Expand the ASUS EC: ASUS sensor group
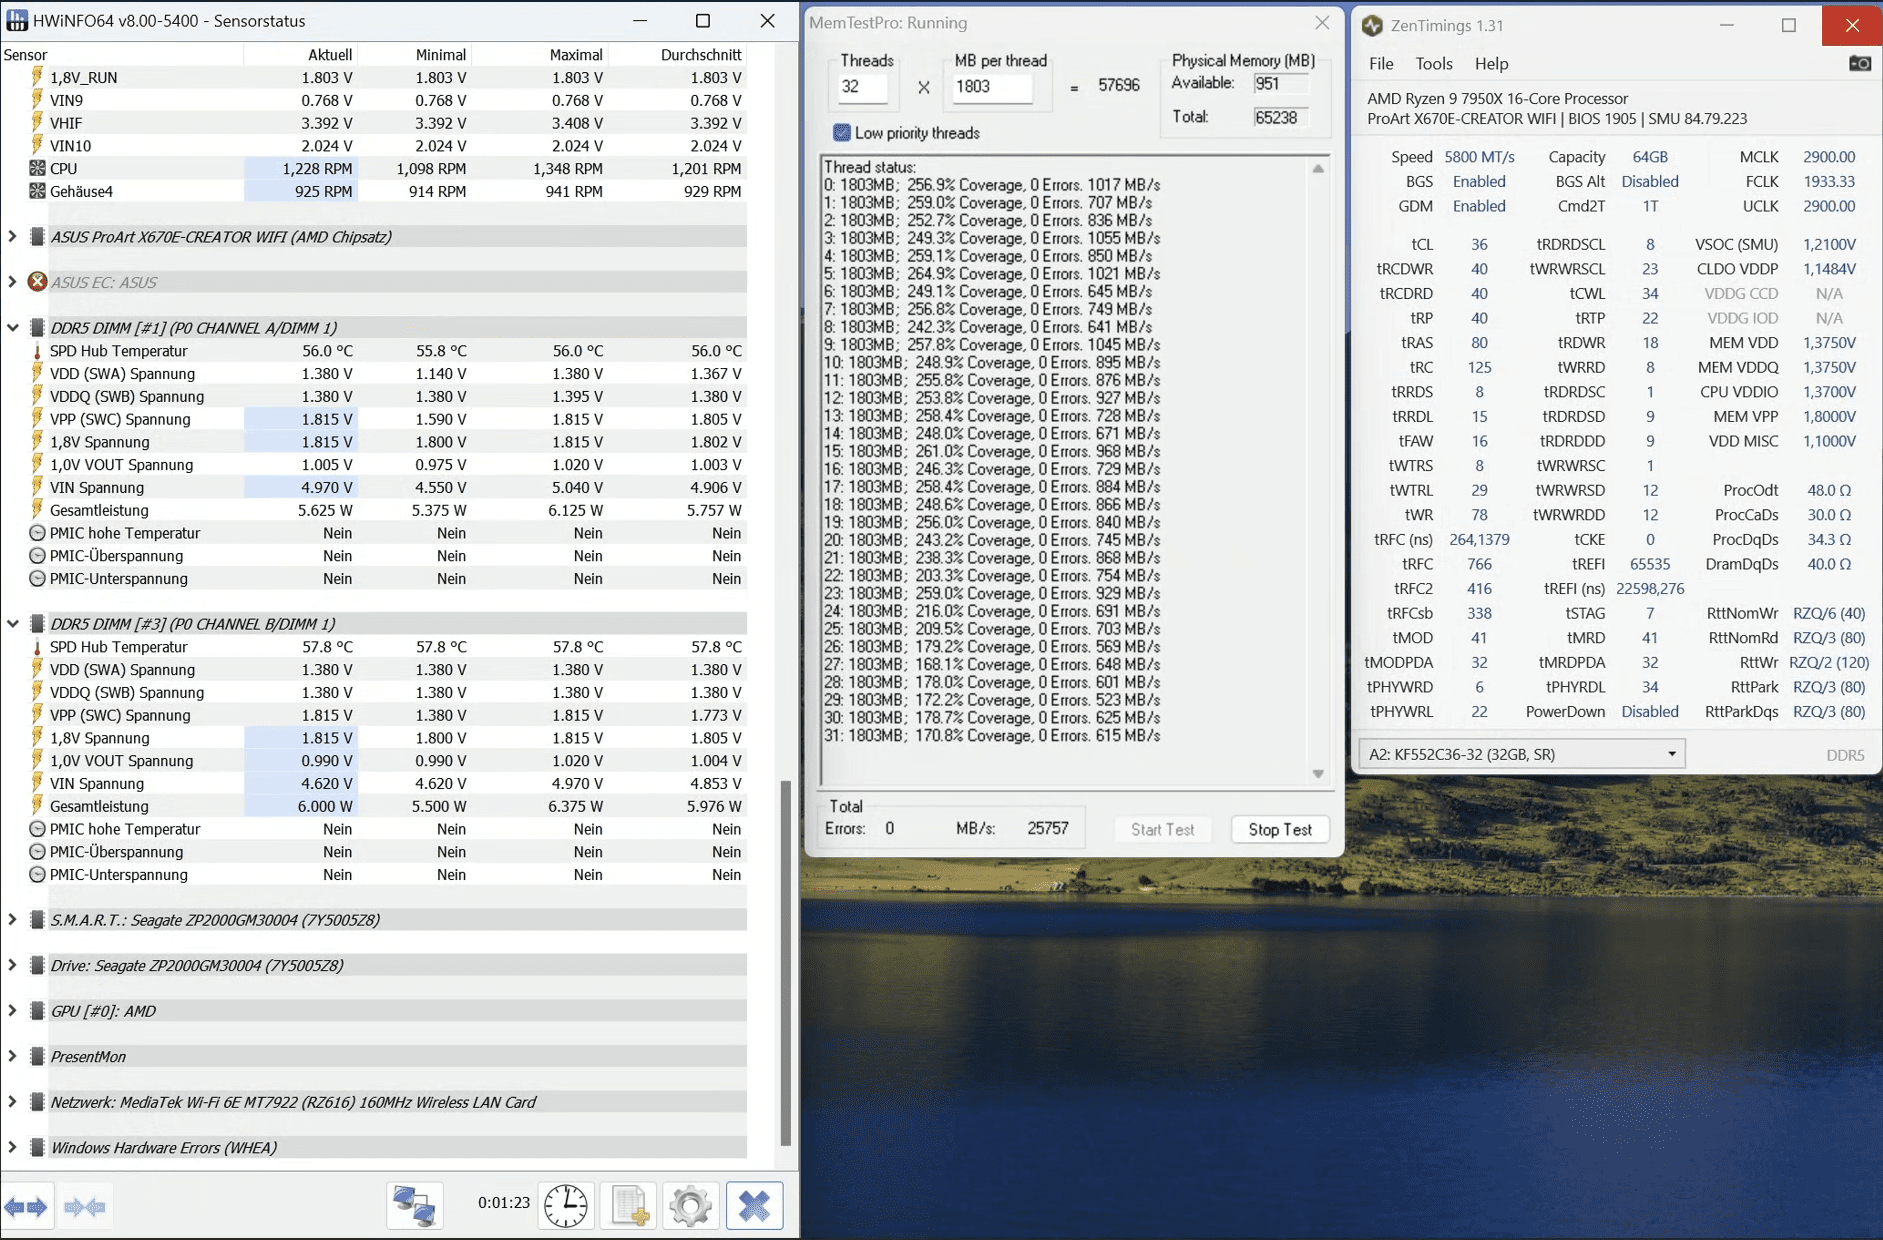Screen dimensions: 1883x1240 coord(12,282)
